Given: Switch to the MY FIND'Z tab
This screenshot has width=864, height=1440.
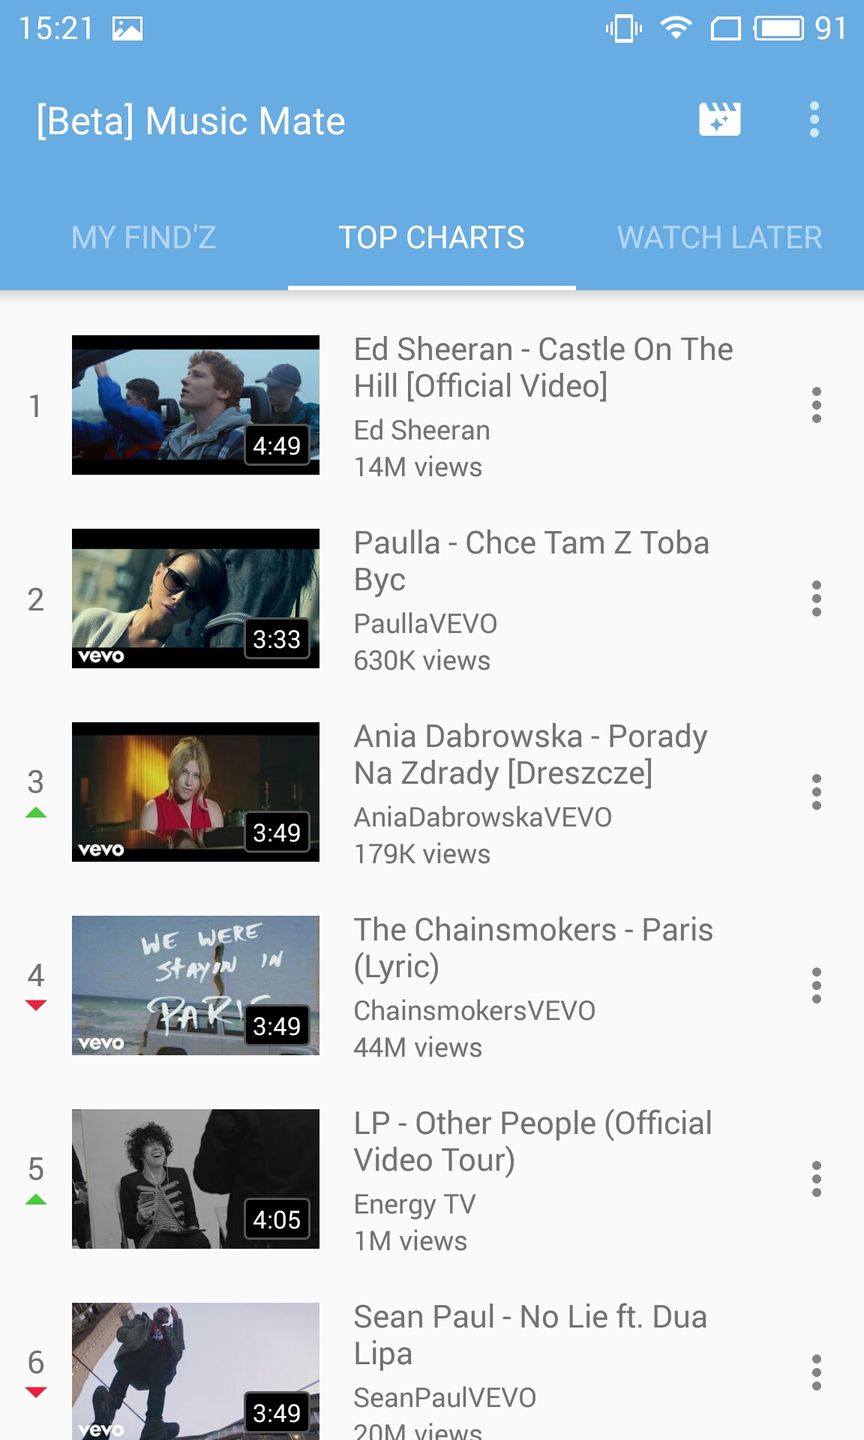Looking at the screenshot, I should click(x=144, y=237).
